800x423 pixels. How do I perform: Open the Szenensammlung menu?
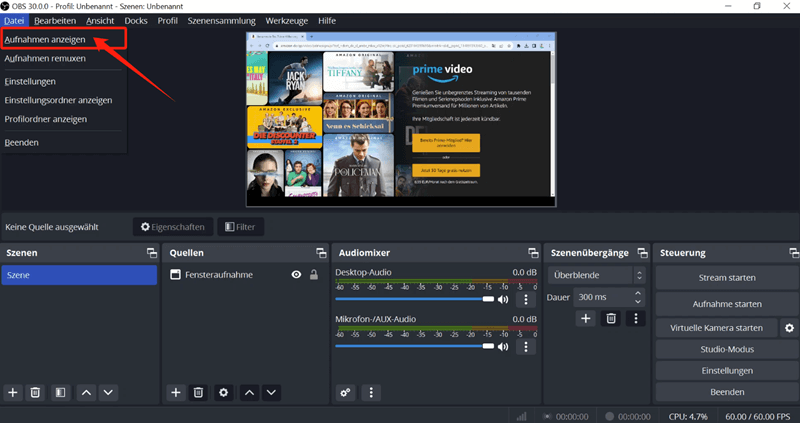pyautogui.click(x=221, y=20)
